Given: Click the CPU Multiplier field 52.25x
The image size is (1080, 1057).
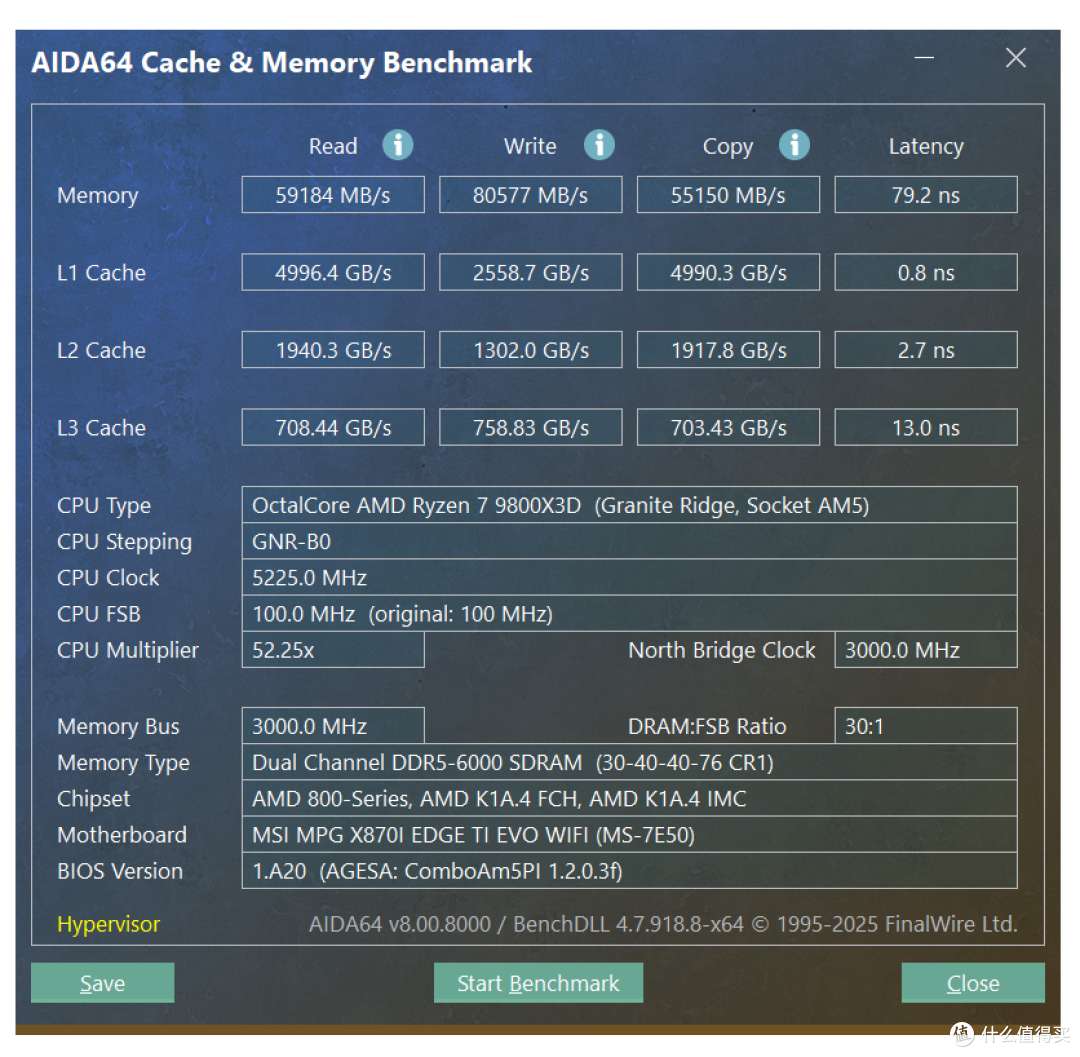Looking at the screenshot, I should coord(333,649).
